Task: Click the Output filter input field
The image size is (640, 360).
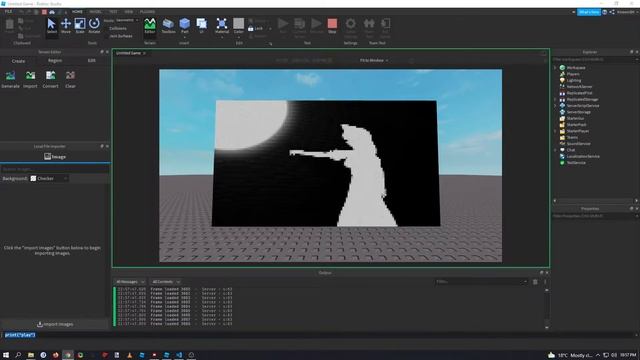Action: coord(481,282)
